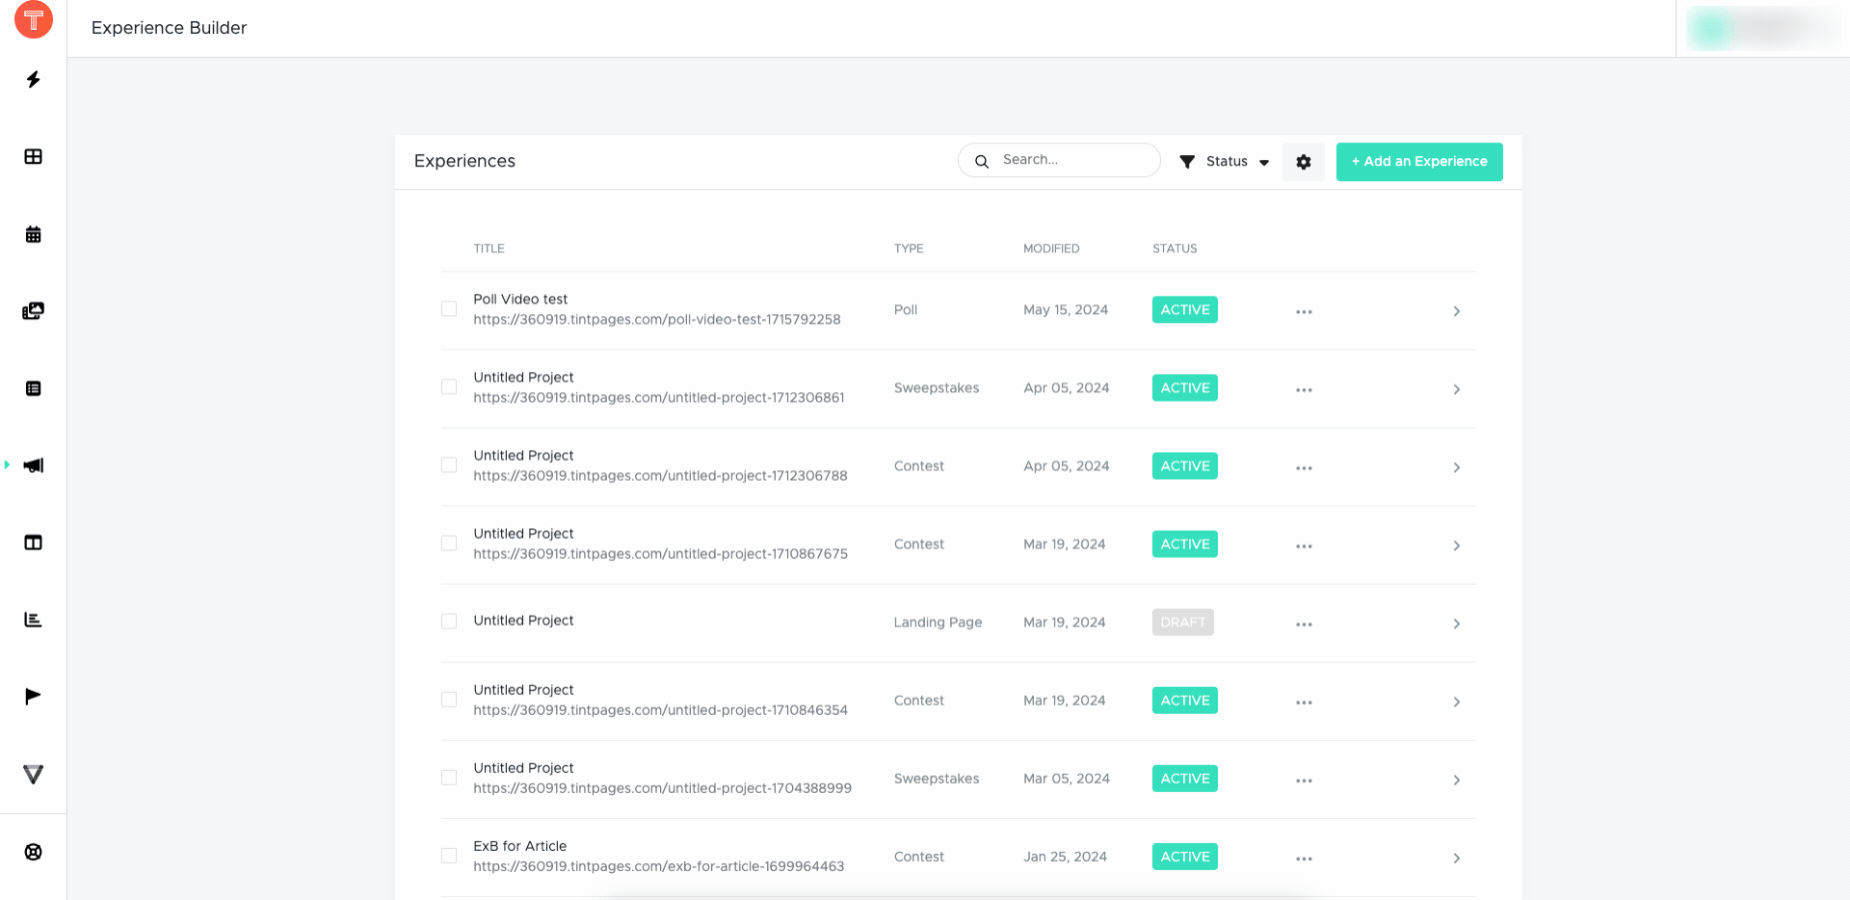This screenshot has height=900, width=1850.
Task: Open more options for ExB for Article
Action: 1304,858
